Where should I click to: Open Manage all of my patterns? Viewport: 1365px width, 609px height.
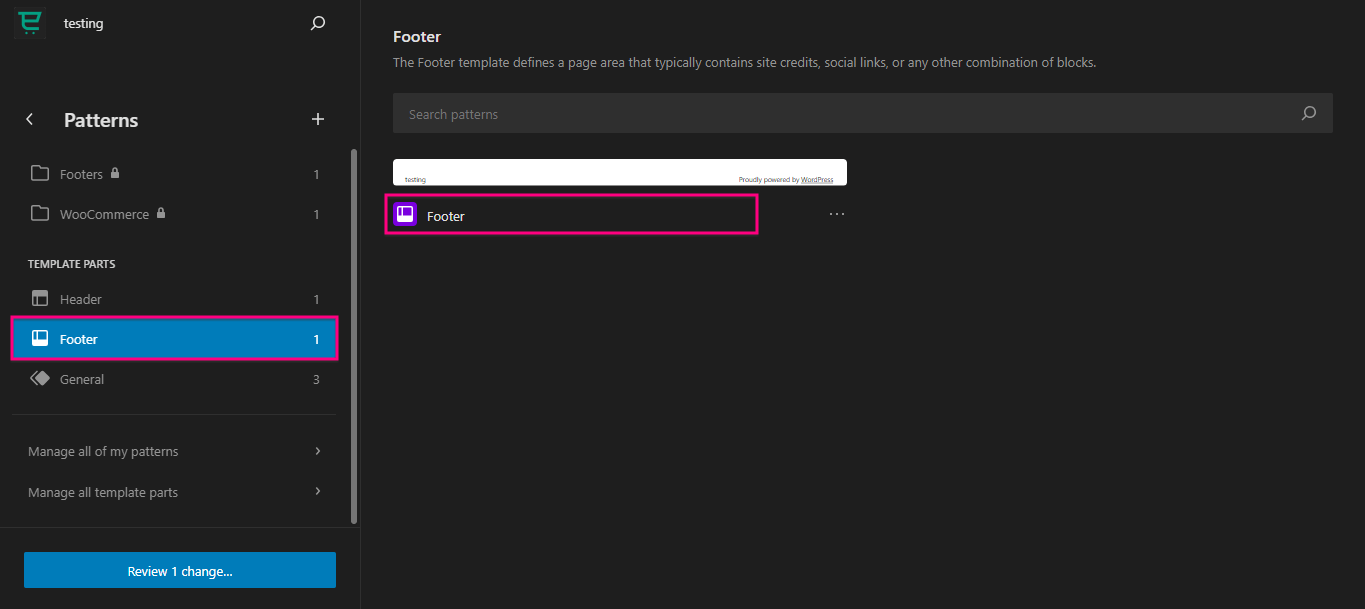coord(174,451)
